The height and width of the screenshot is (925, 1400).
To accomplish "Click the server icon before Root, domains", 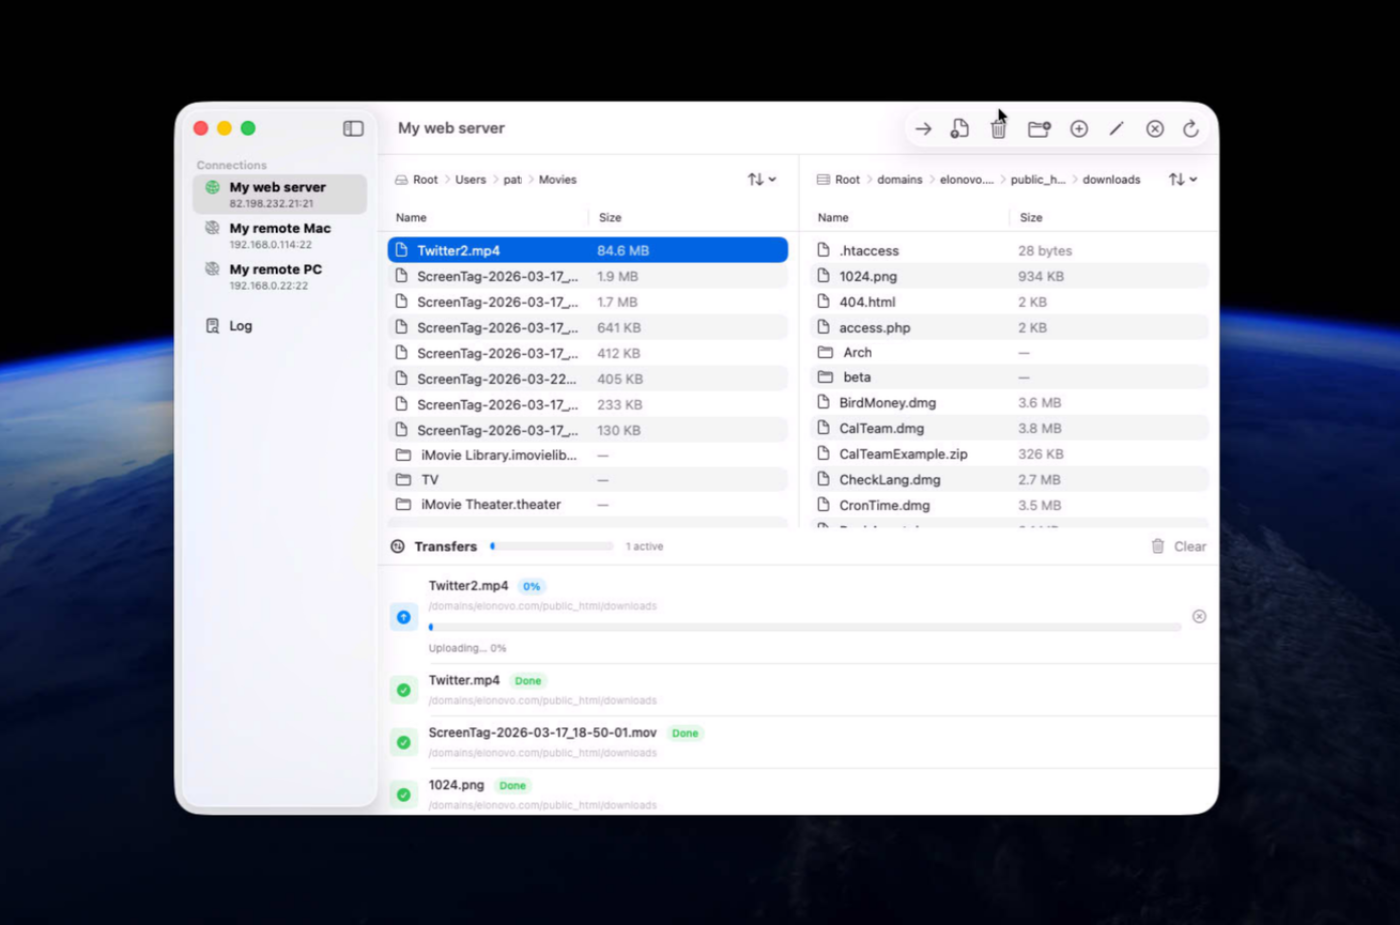I will click(x=823, y=180).
